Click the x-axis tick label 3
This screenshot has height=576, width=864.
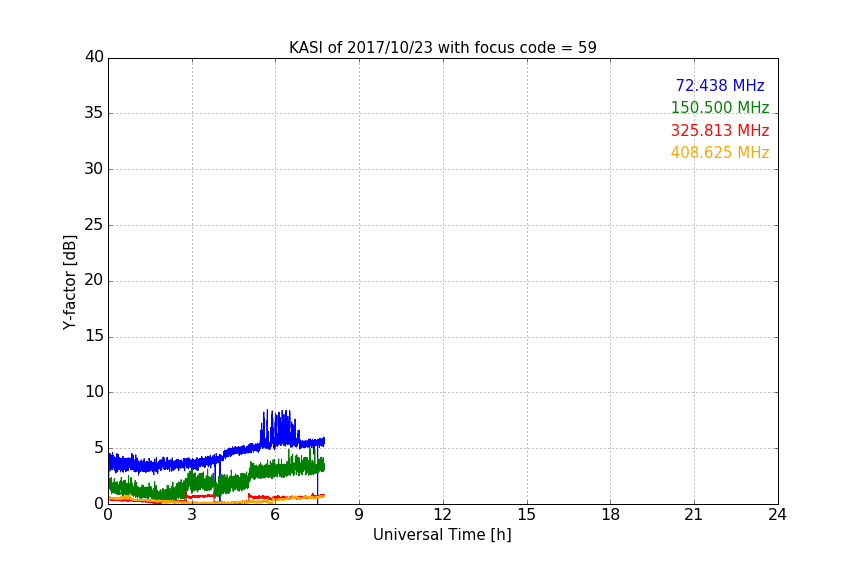click(x=192, y=515)
